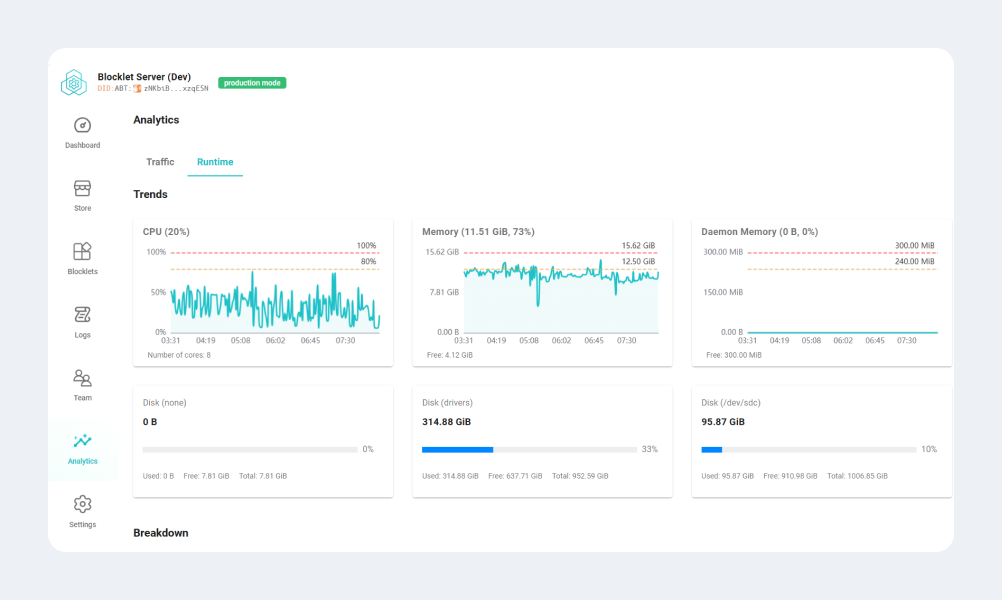
Task: Click the Blocklet Server hexagon logo
Action: [x=74, y=82]
